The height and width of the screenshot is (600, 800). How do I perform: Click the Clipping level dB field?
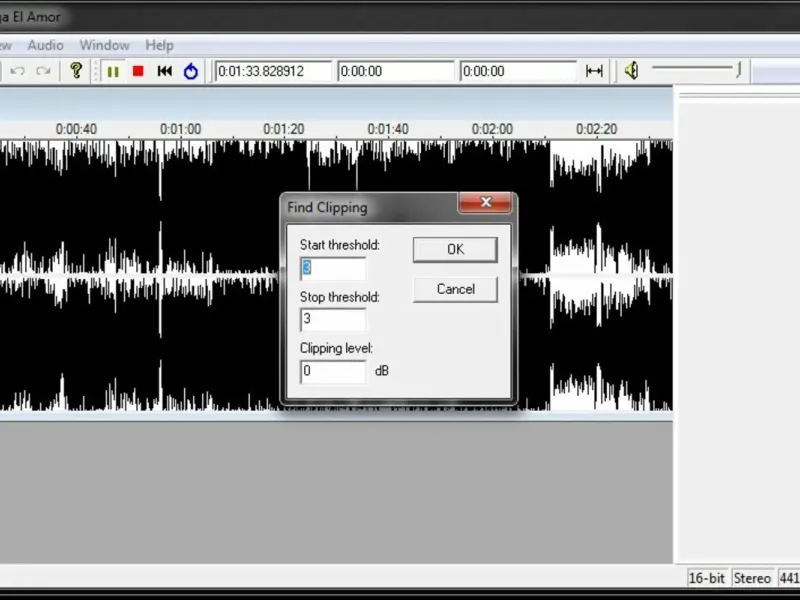click(333, 371)
